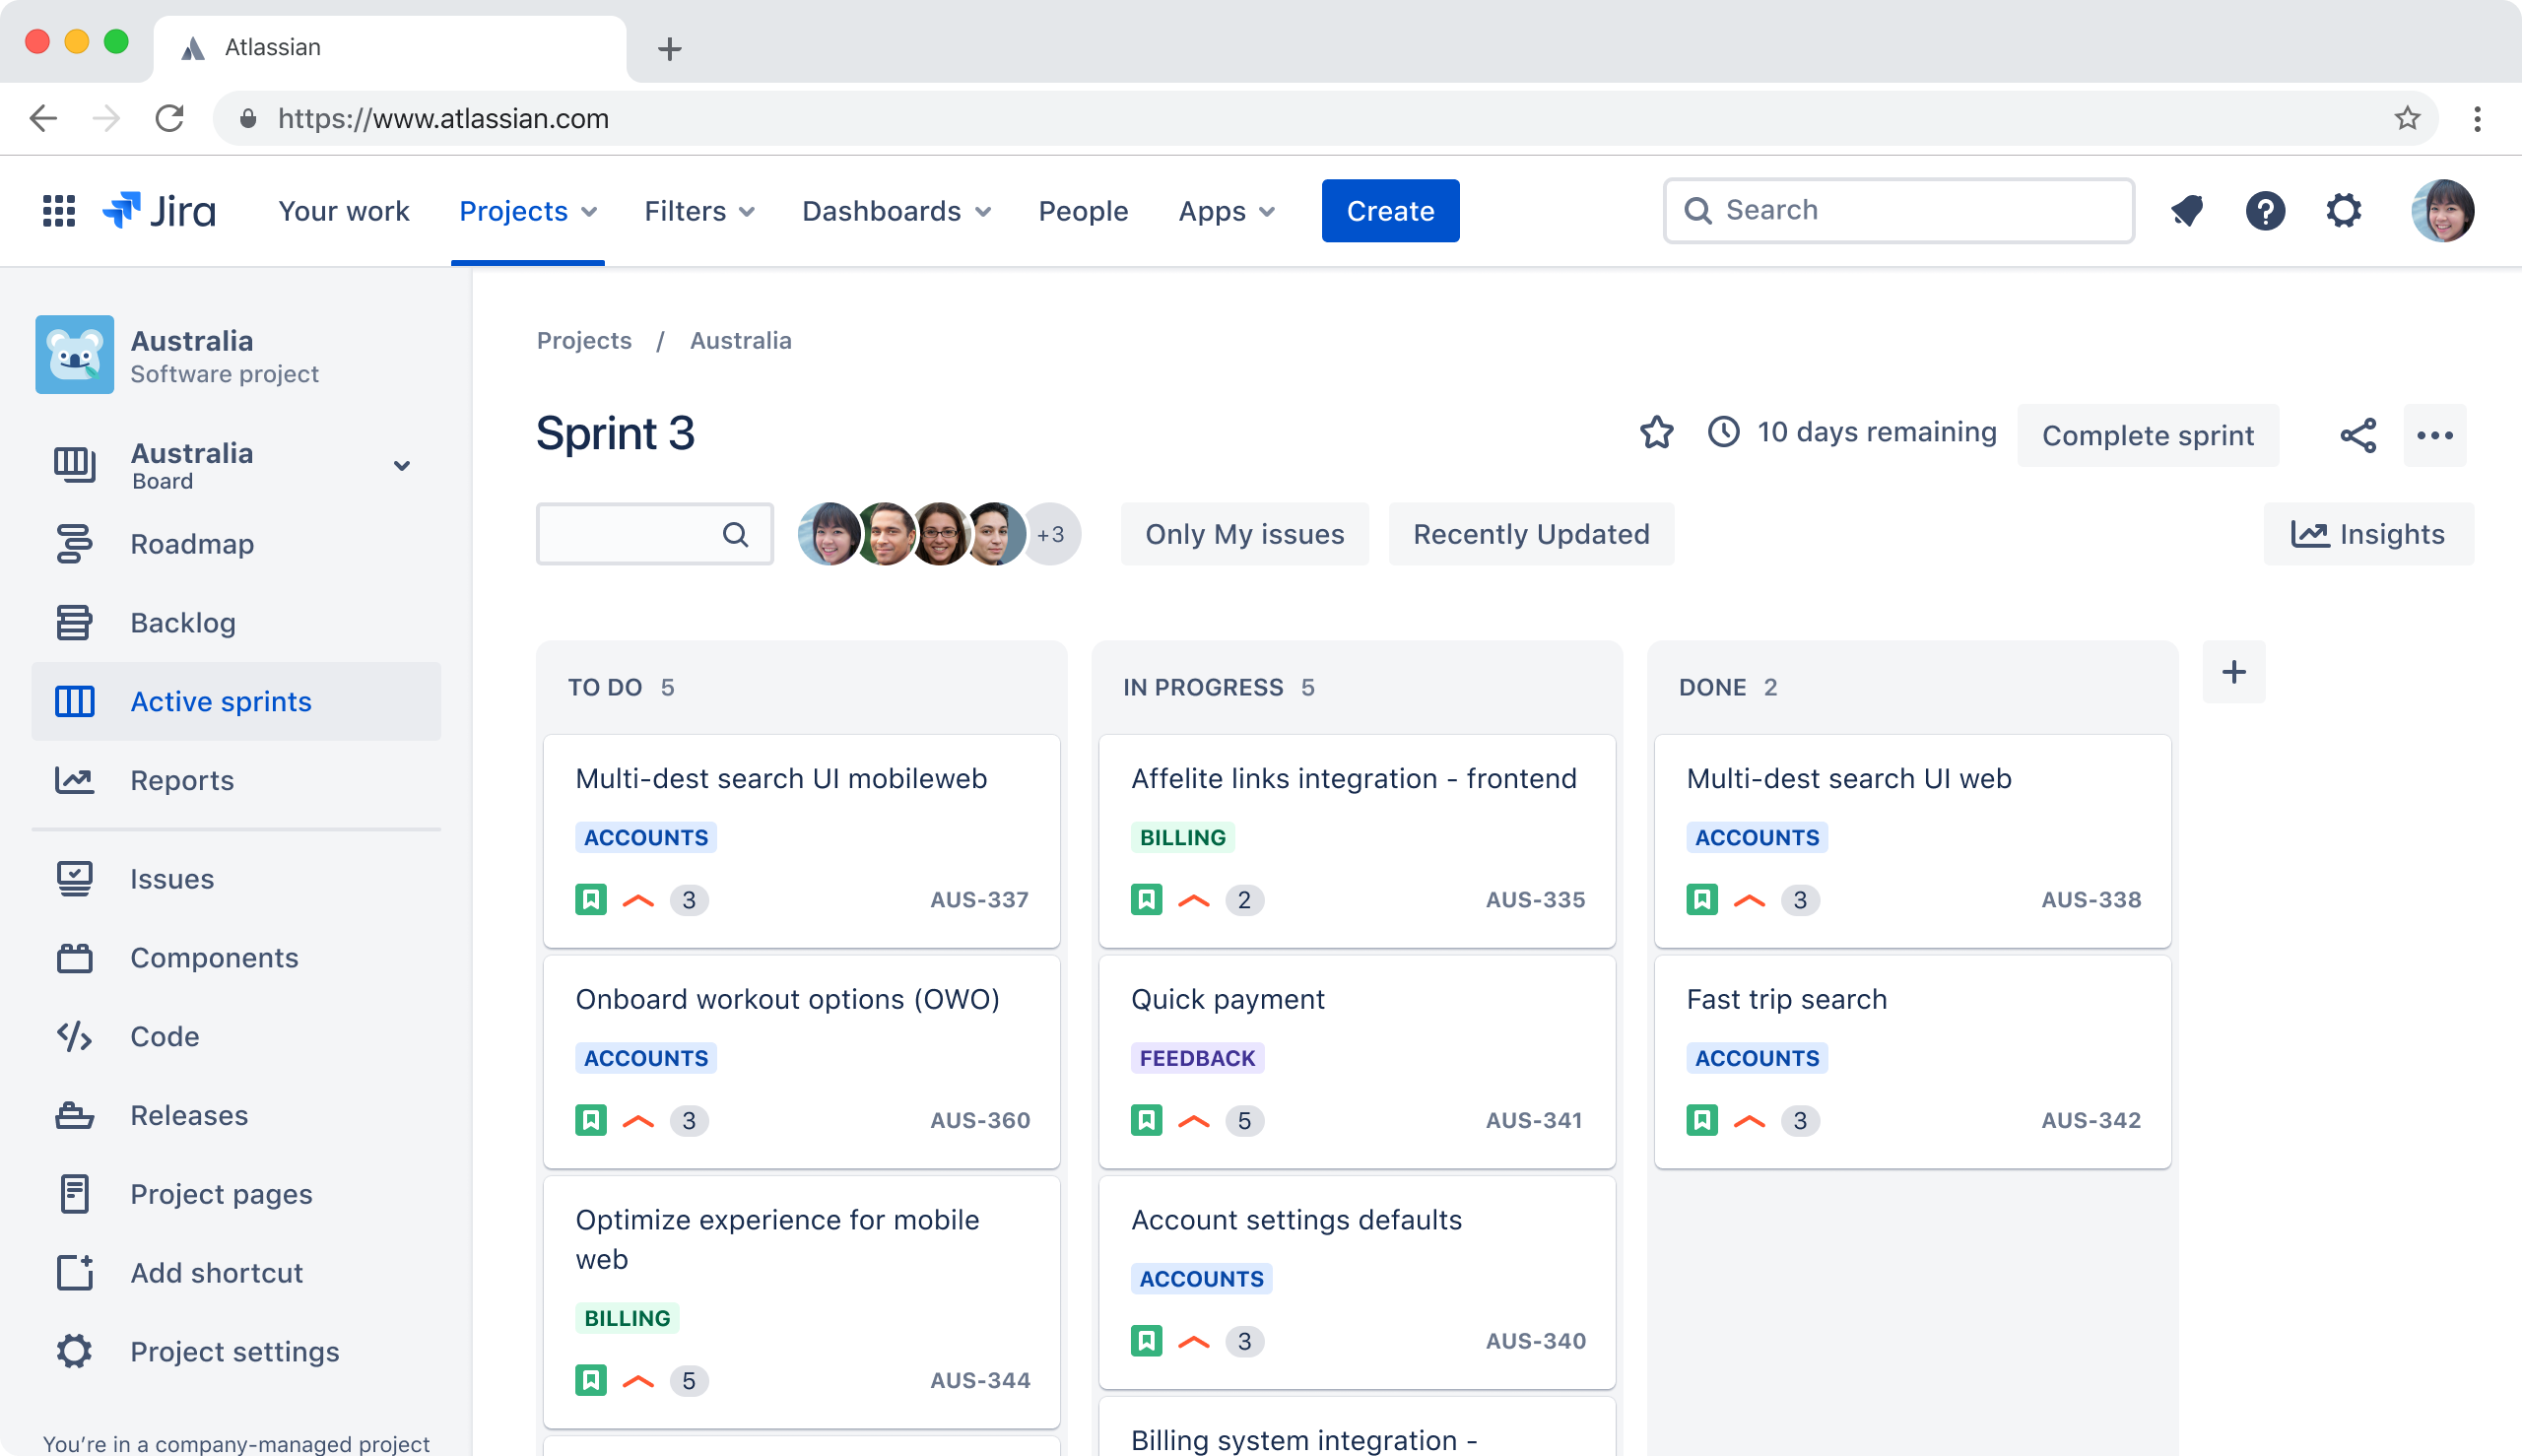2522x1456 pixels.
Task: Toggle the Only My issues filter
Action: click(1244, 534)
